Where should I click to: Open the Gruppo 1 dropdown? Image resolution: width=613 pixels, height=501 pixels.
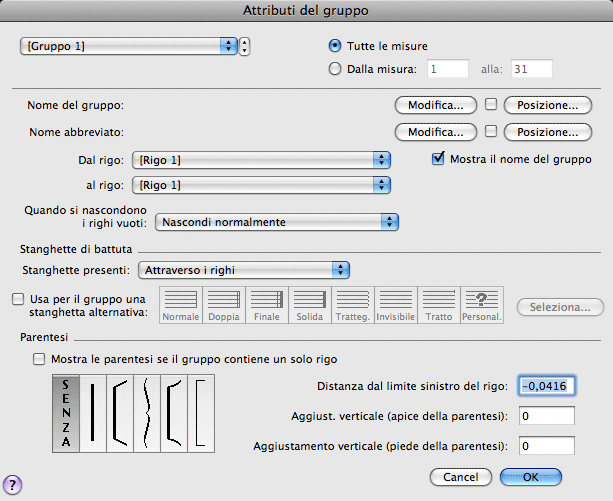point(128,46)
